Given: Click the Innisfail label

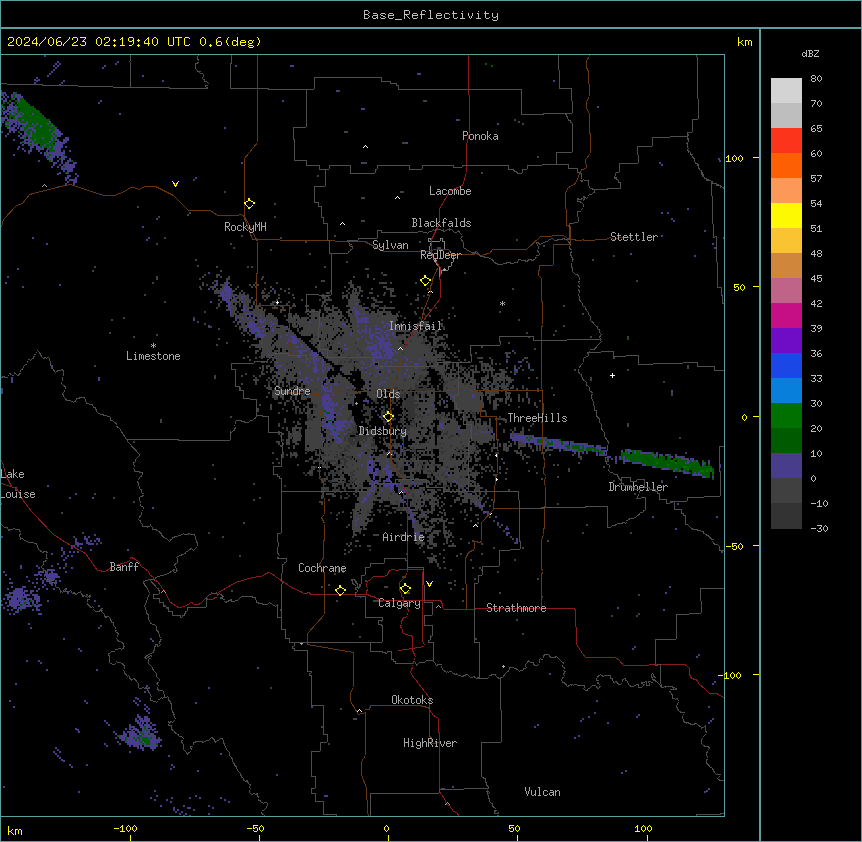Looking at the screenshot, I should pos(416,326).
